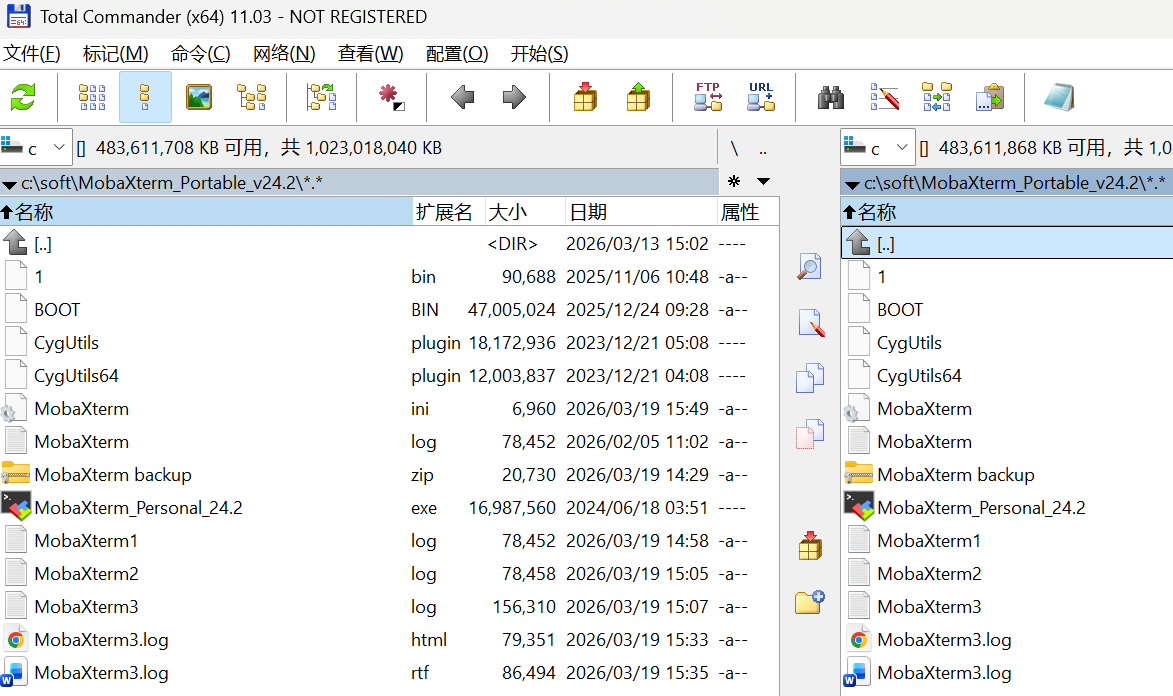This screenshot has width=1173, height=696.
Task: Expand right panel path history arrow
Action: pyautogui.click(x=851, y=184)
